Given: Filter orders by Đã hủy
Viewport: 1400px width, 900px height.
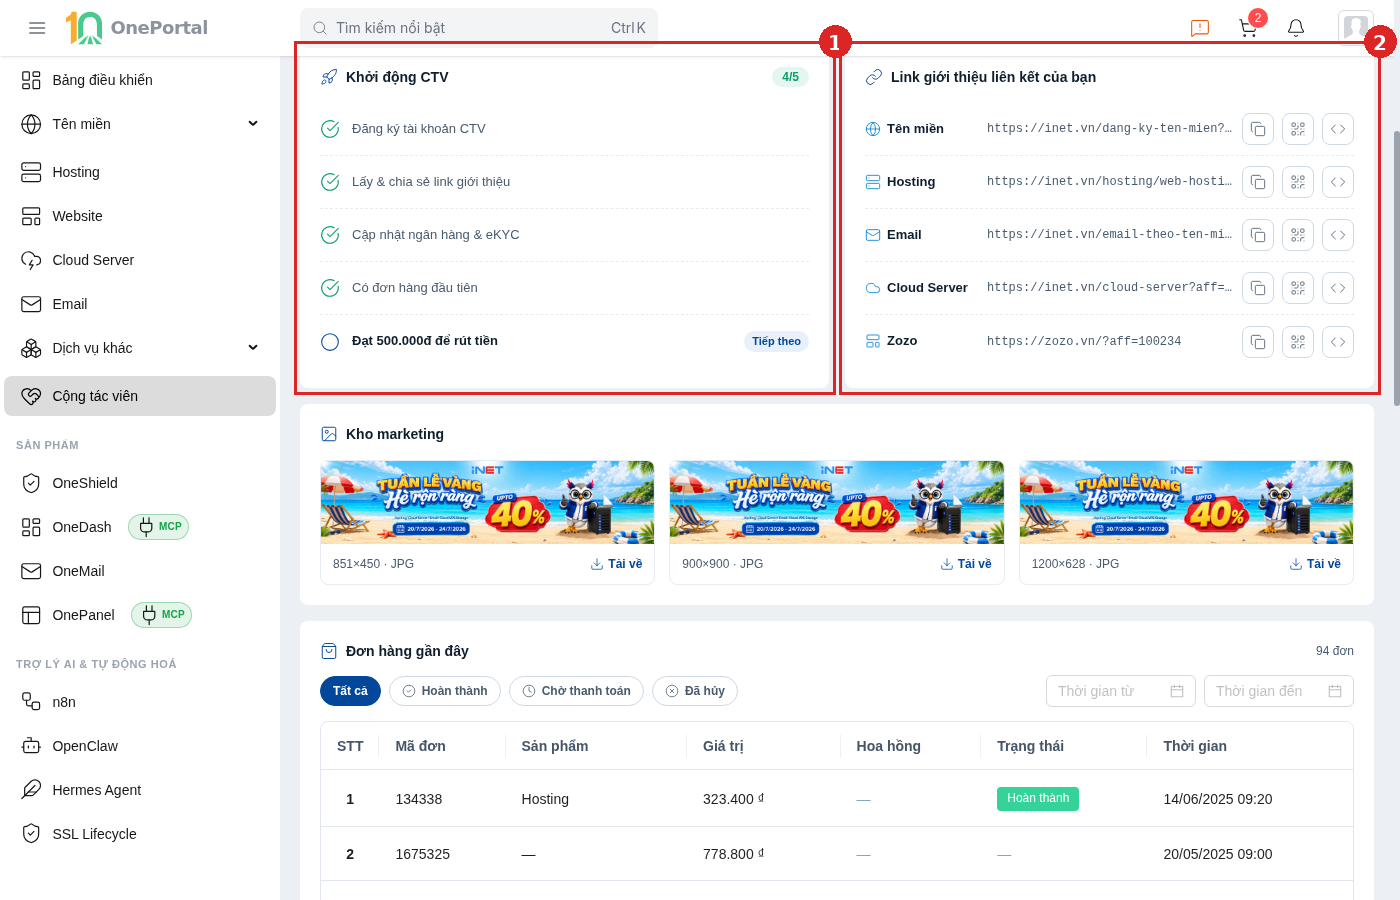Looking at the screenshot, I should coord(695,691).
